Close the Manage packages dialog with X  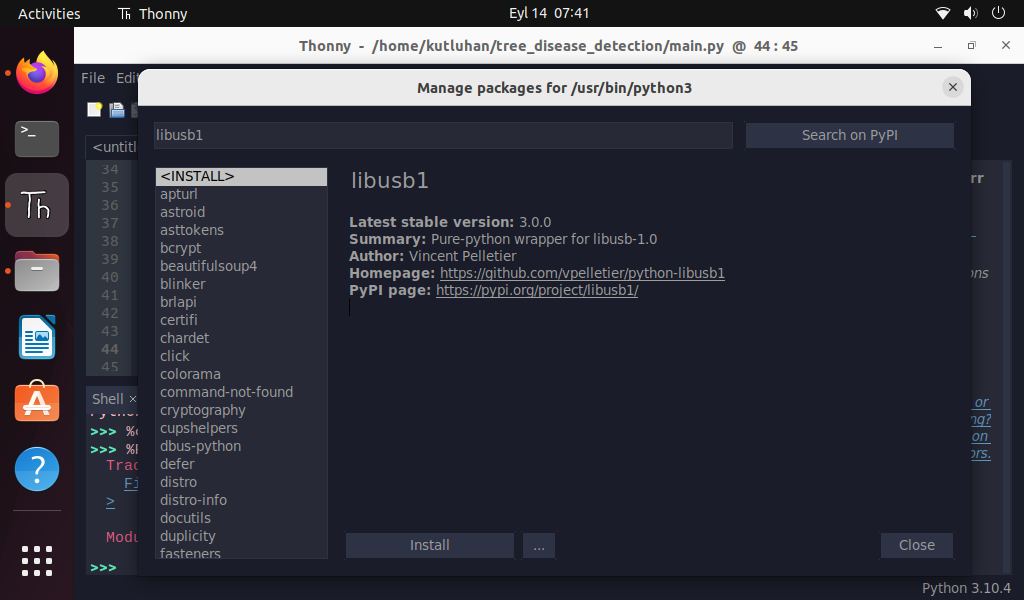point(953,88)
